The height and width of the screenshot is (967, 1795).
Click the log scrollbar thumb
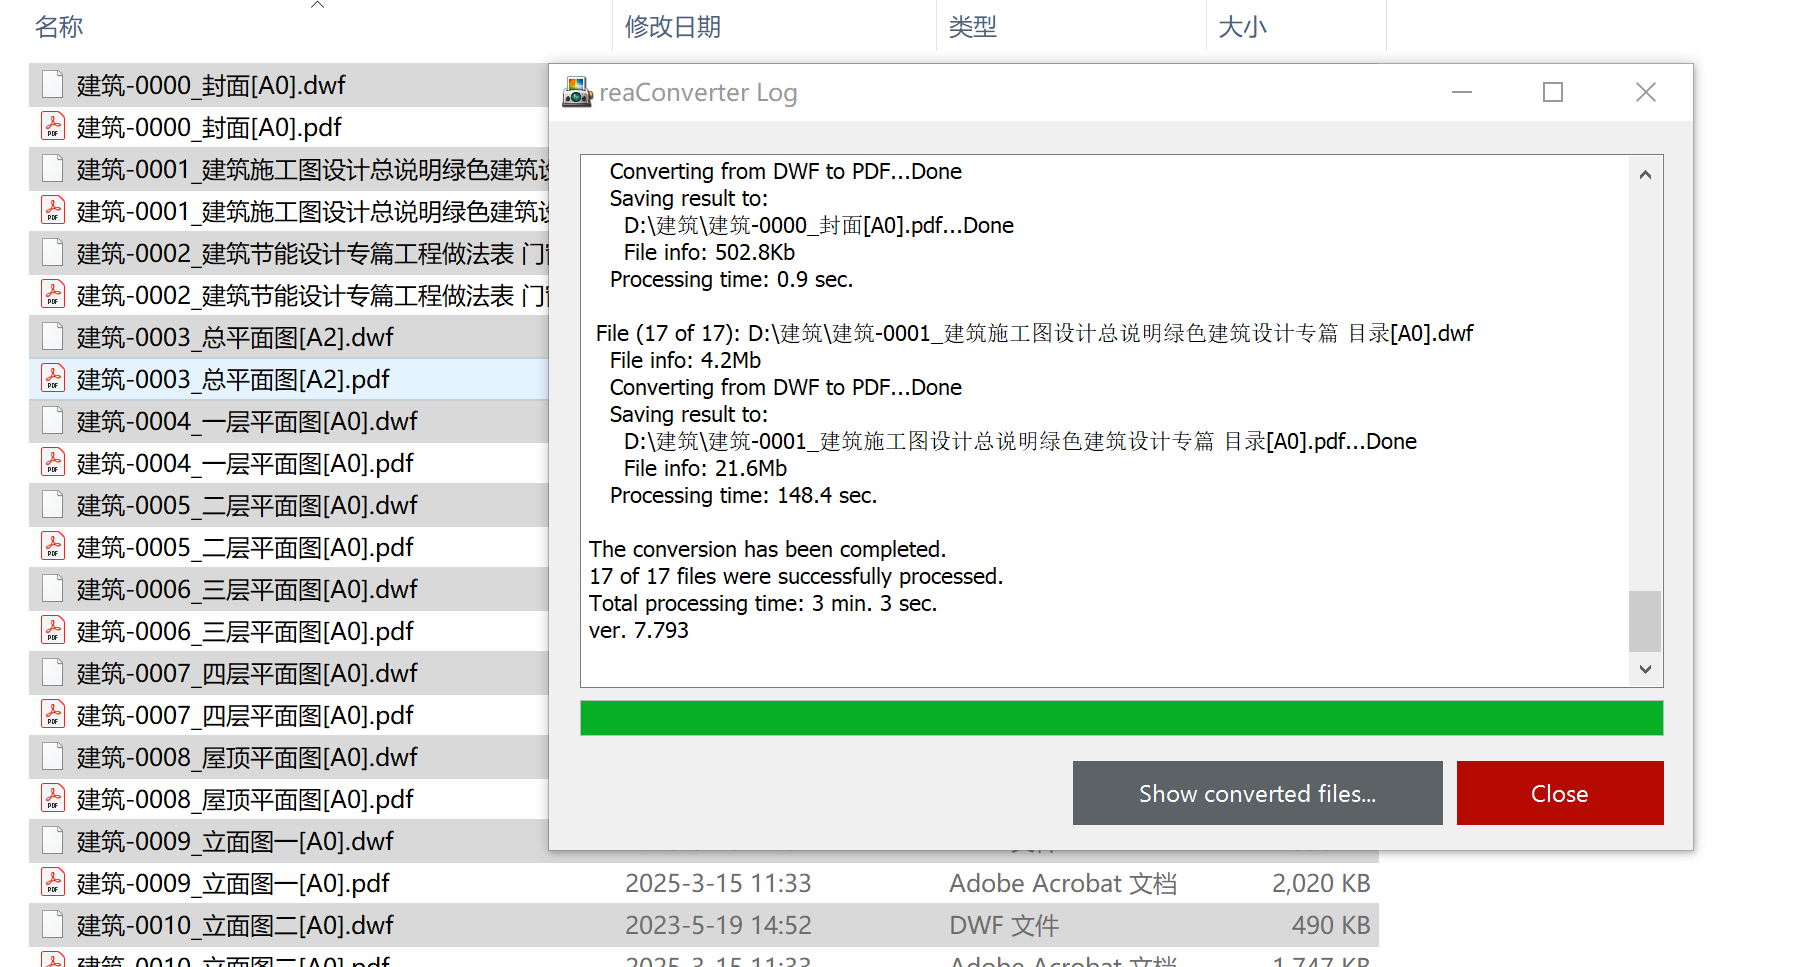click(1645, 621)
